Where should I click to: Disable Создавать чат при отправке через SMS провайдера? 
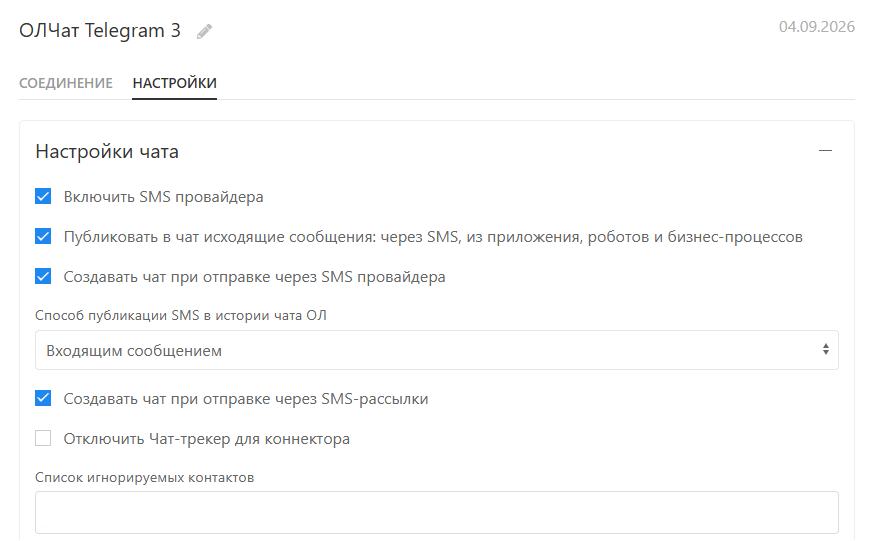[43, 276]
